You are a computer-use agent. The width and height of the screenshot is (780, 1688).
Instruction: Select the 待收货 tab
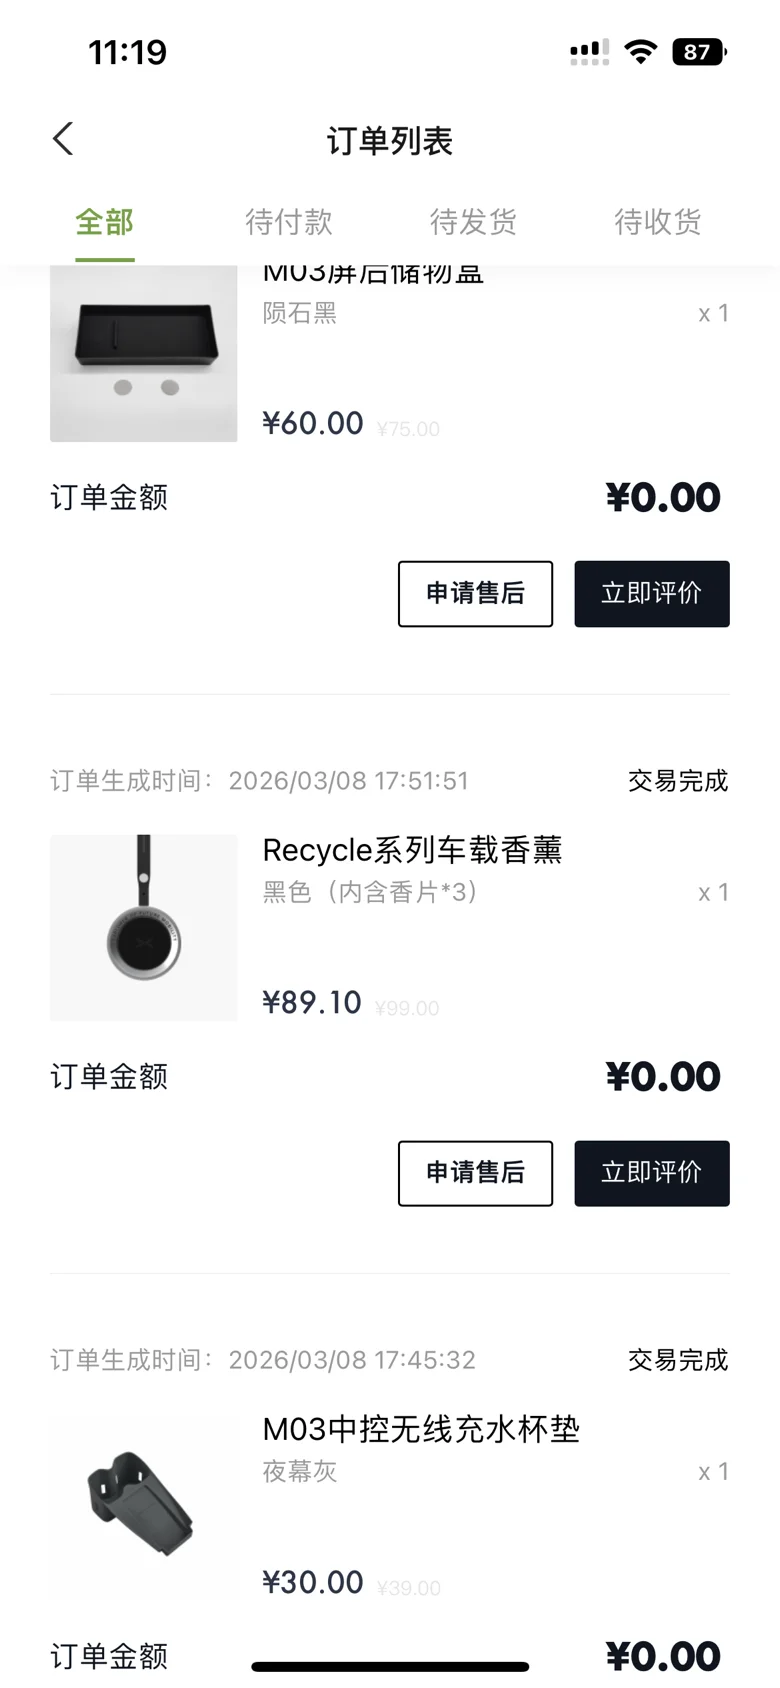[x=657, y=222]
